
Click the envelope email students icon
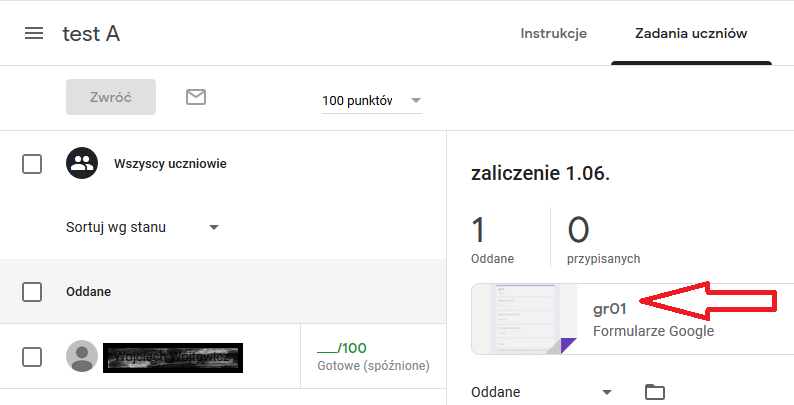click(196, 97)
